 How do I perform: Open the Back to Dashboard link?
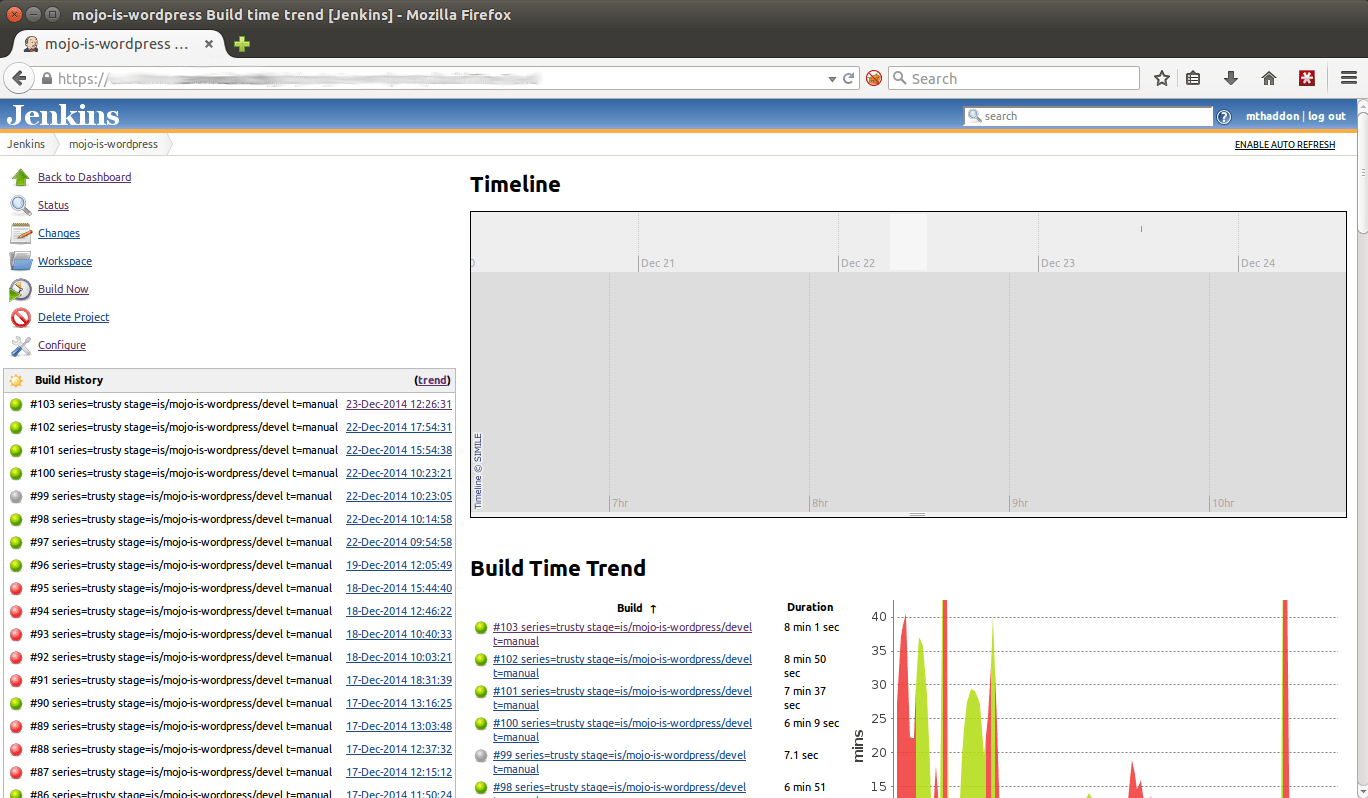84,177
